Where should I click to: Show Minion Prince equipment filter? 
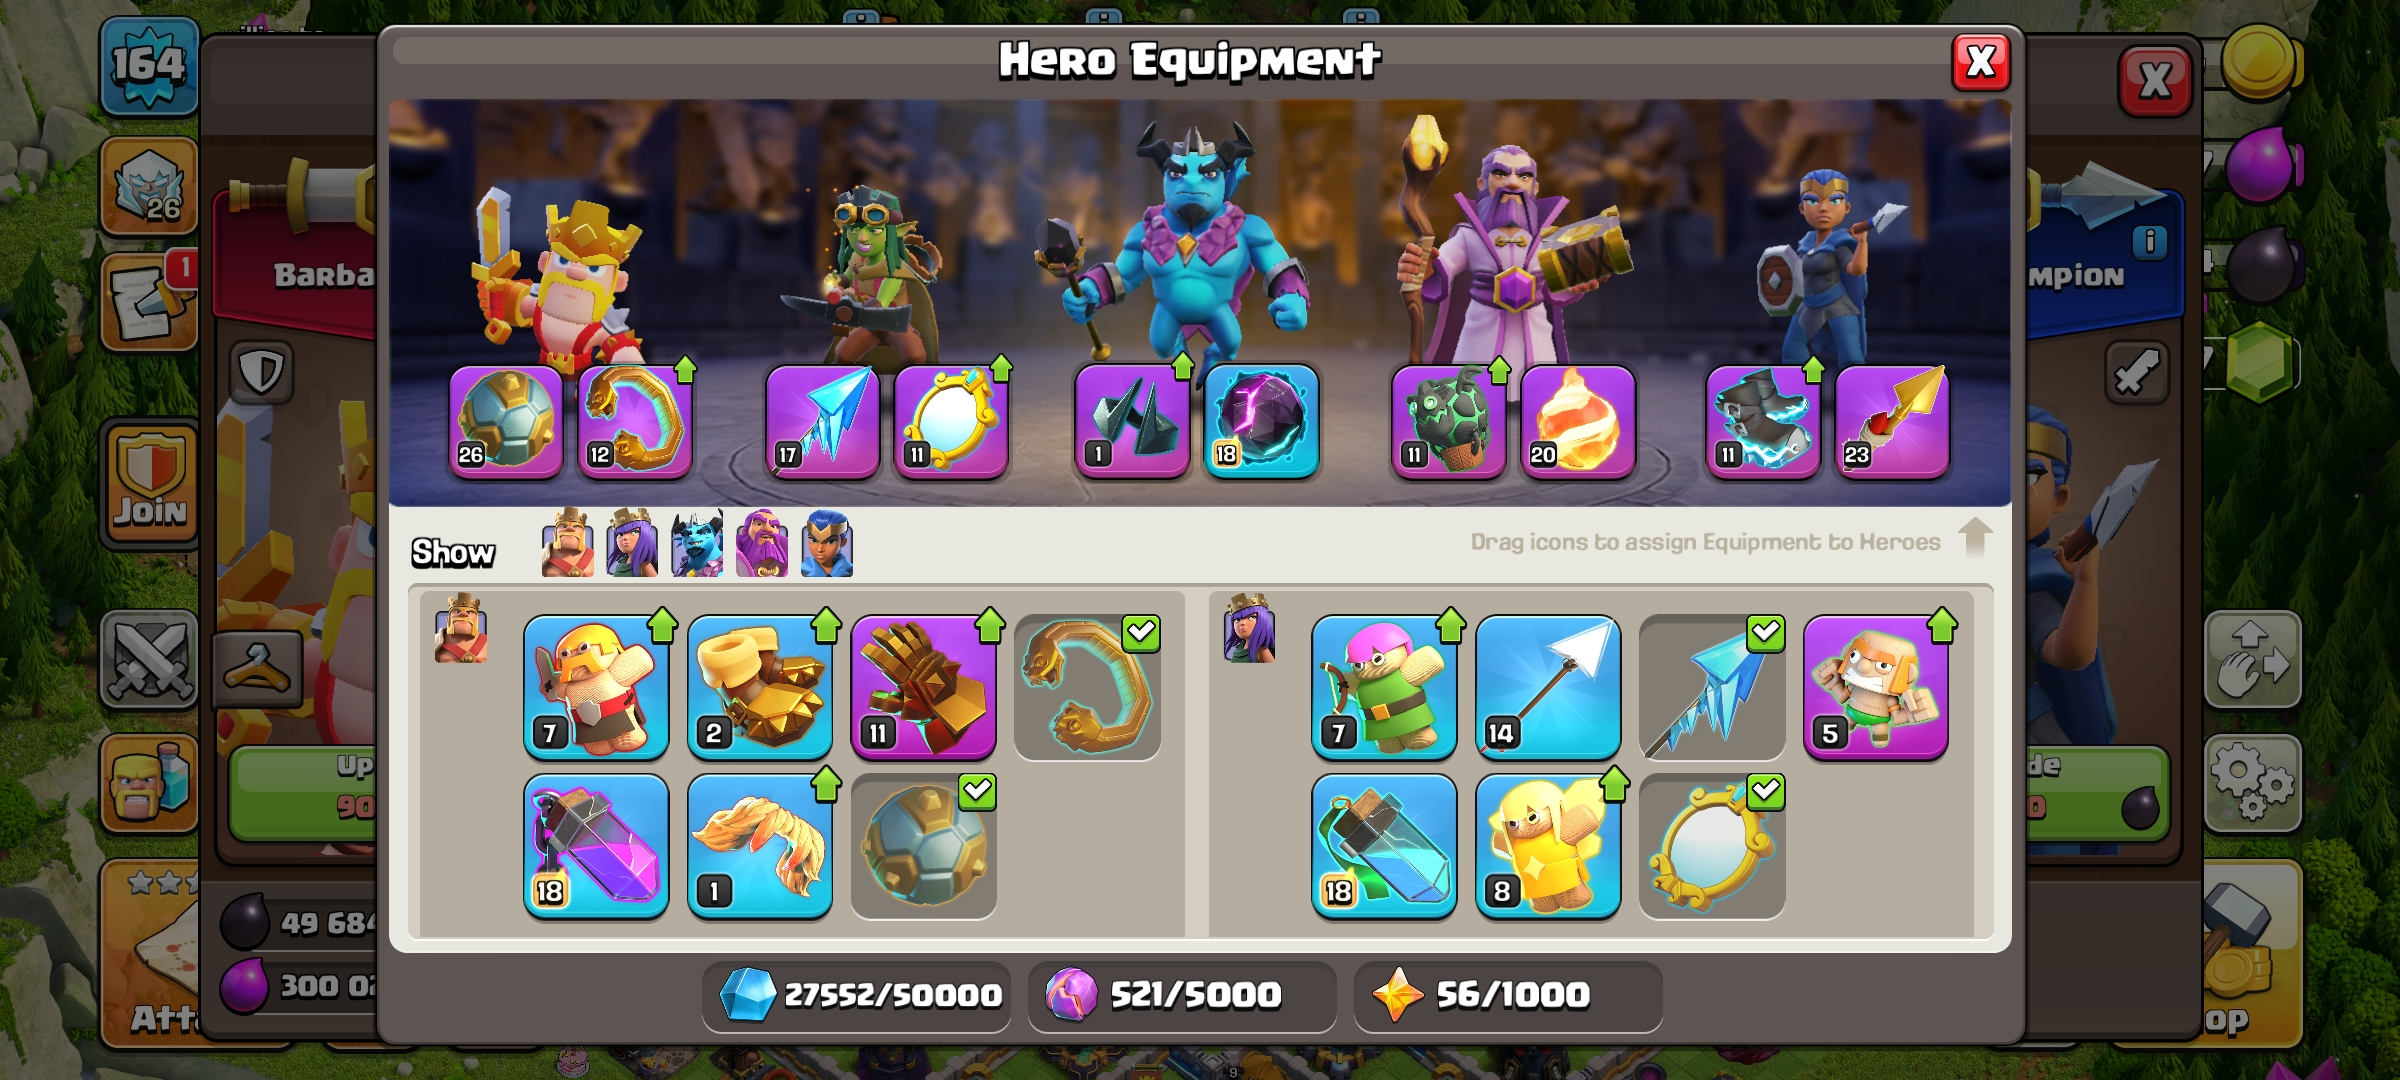pyautogui.click(x=697, y=543)
